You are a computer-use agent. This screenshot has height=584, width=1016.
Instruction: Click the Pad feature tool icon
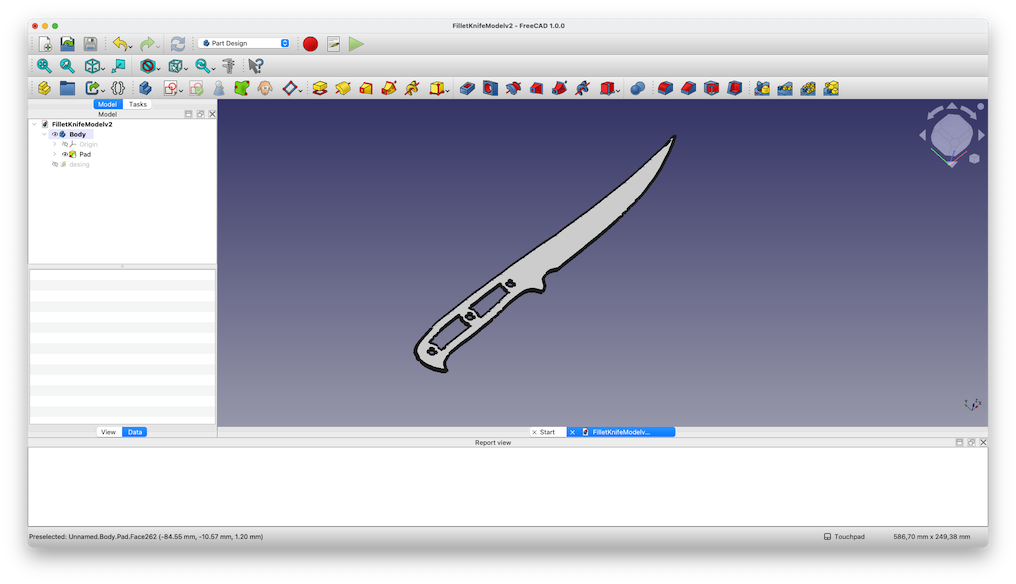[x=320, y=88]
